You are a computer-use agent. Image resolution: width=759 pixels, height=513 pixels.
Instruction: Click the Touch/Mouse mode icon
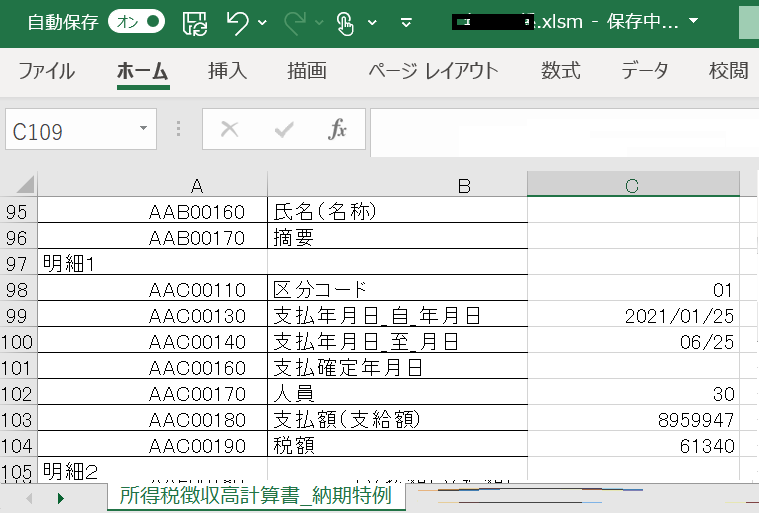coord(345,23)
